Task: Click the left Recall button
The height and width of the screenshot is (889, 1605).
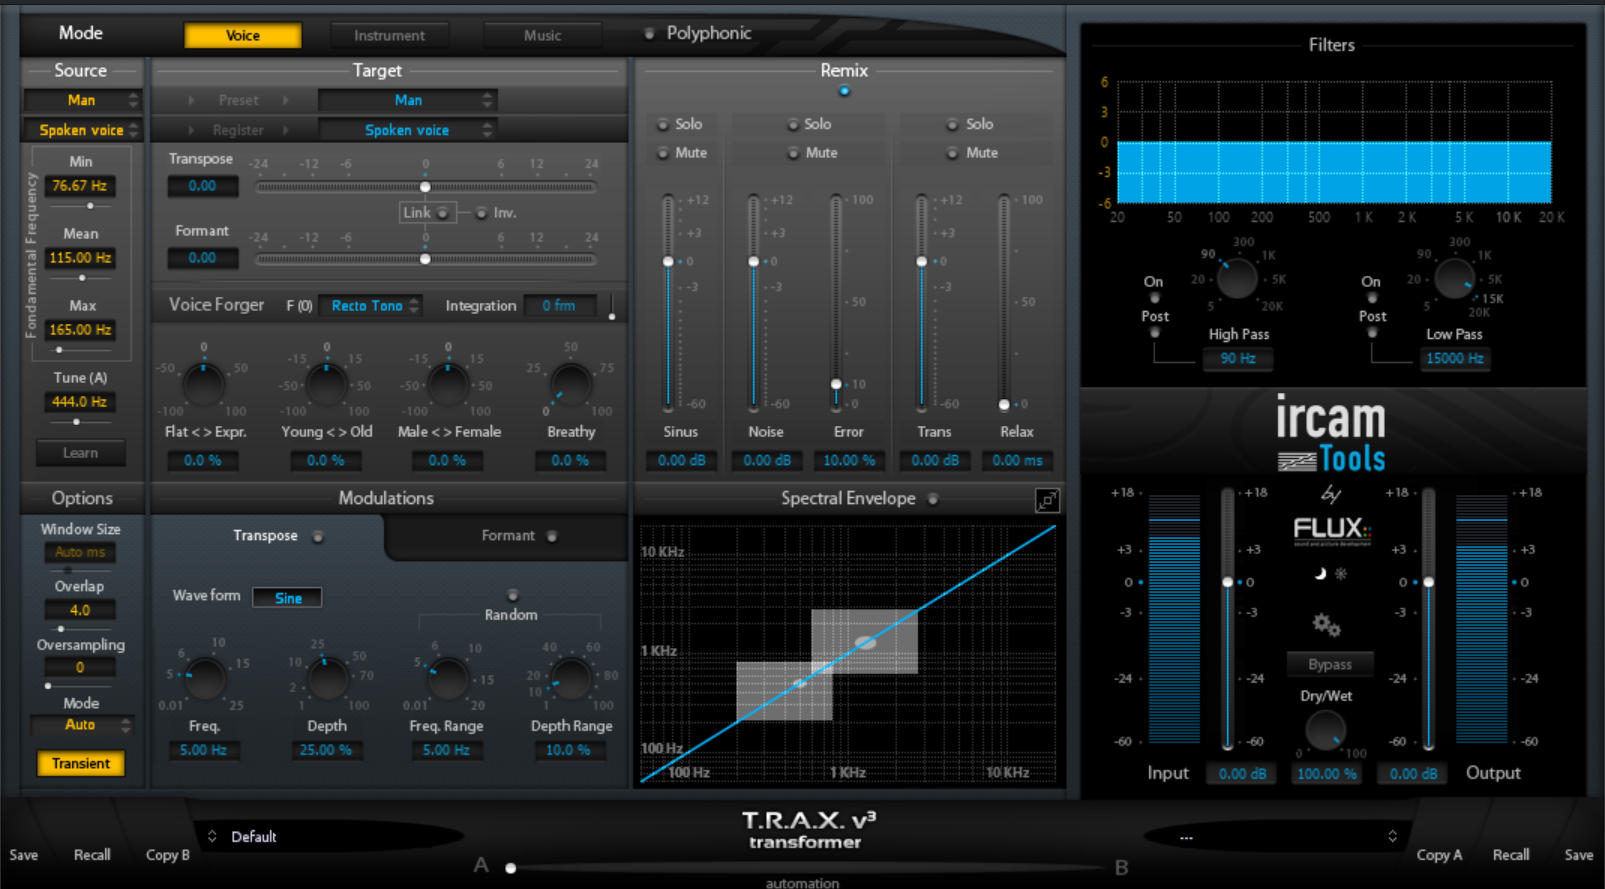Action: point(92,855)
